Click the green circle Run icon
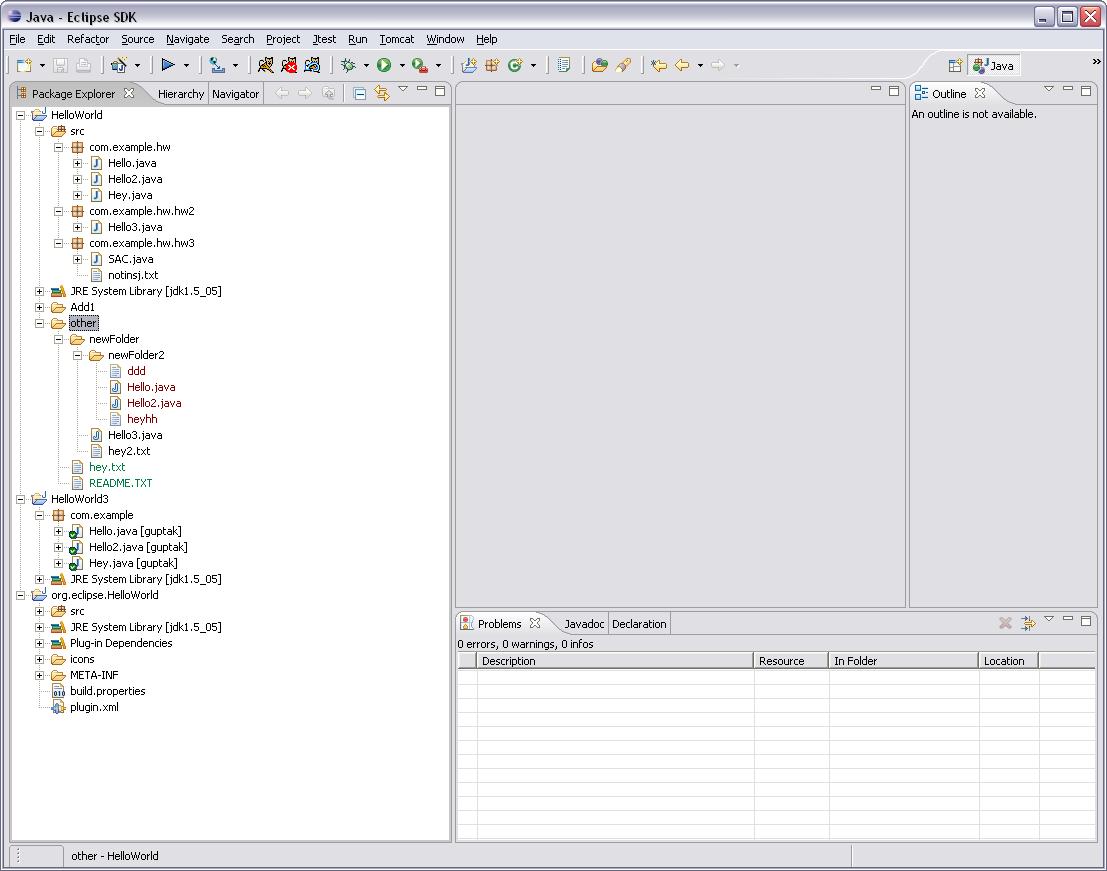Viewport: 1107px width, 871px height. [384, 66]
